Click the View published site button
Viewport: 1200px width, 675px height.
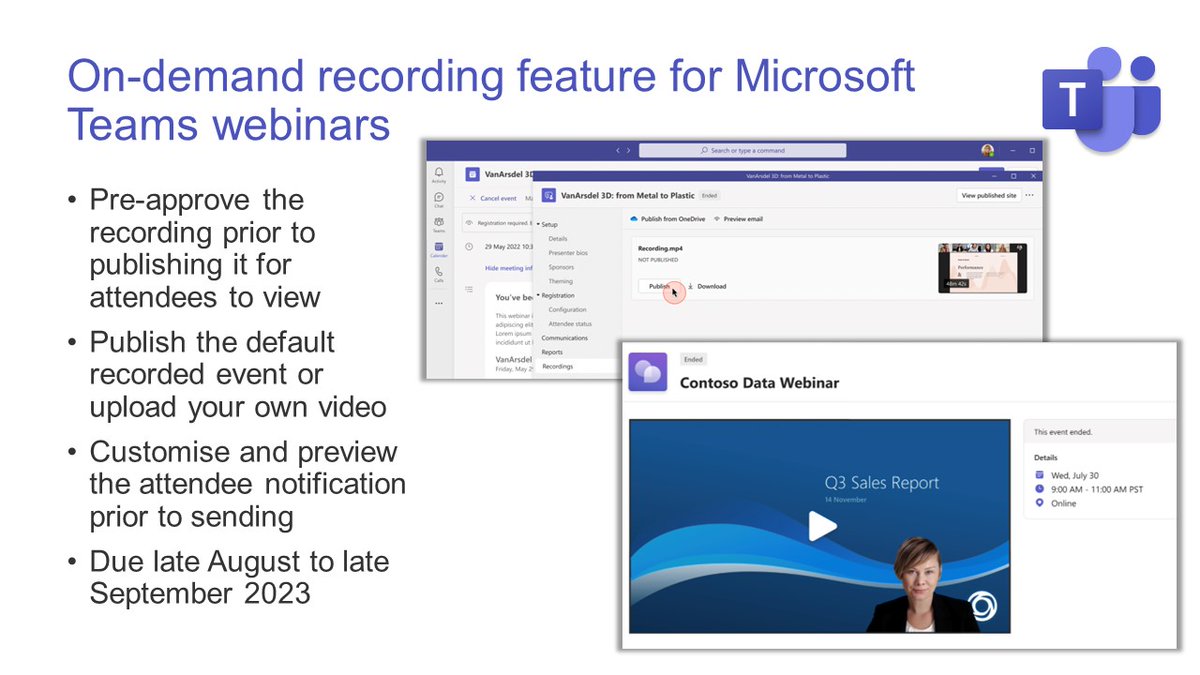(x=987, y=195)
